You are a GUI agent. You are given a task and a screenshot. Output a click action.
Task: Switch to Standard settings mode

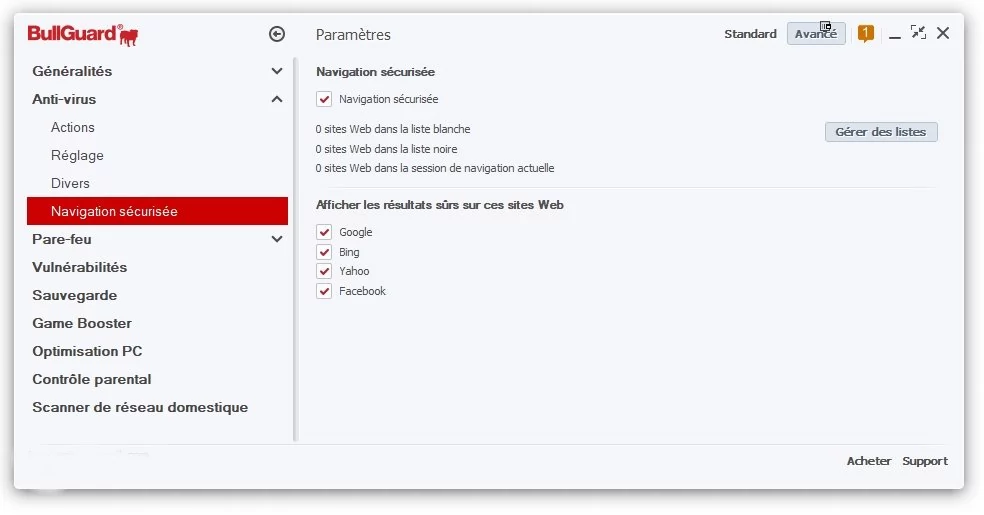[751, 34]
